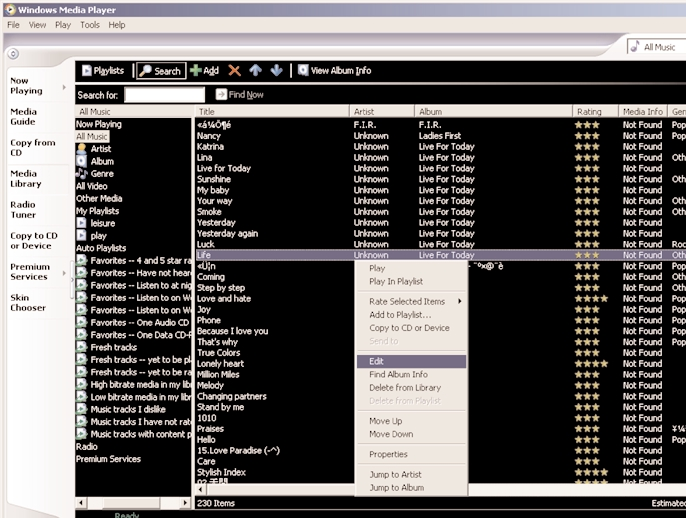Expand Rate Selected Items submenu
686x518 pixels.
411,301
